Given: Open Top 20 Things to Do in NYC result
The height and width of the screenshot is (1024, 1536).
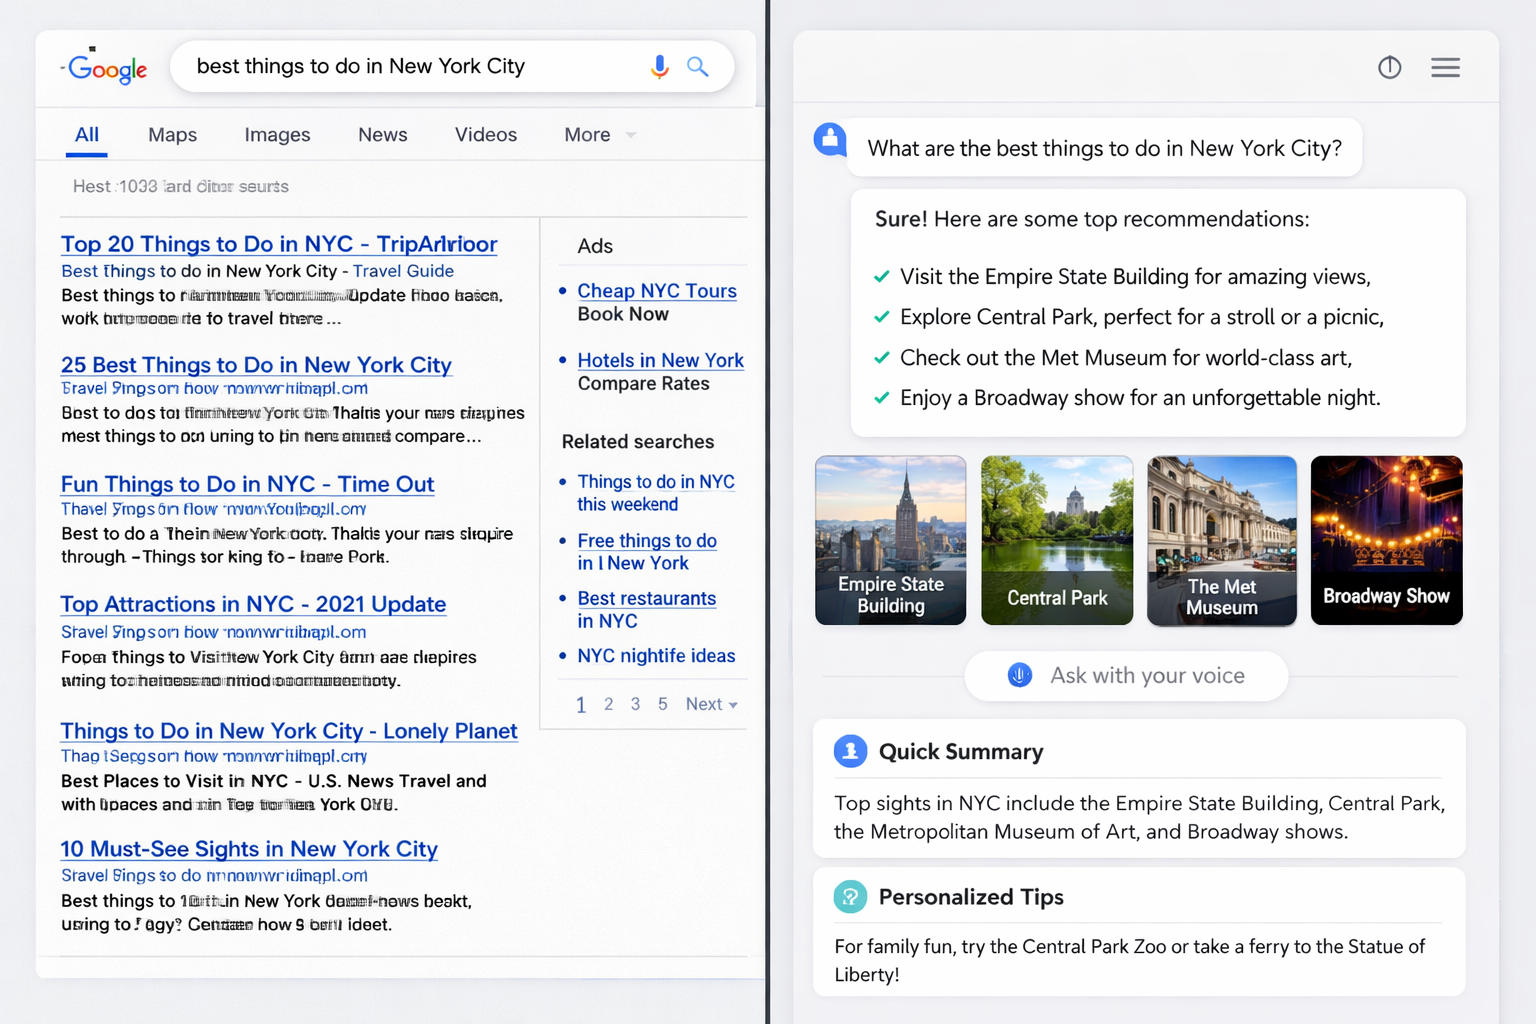Looking at the screenshot, I should pyautogui.click(x=279, y=244).
